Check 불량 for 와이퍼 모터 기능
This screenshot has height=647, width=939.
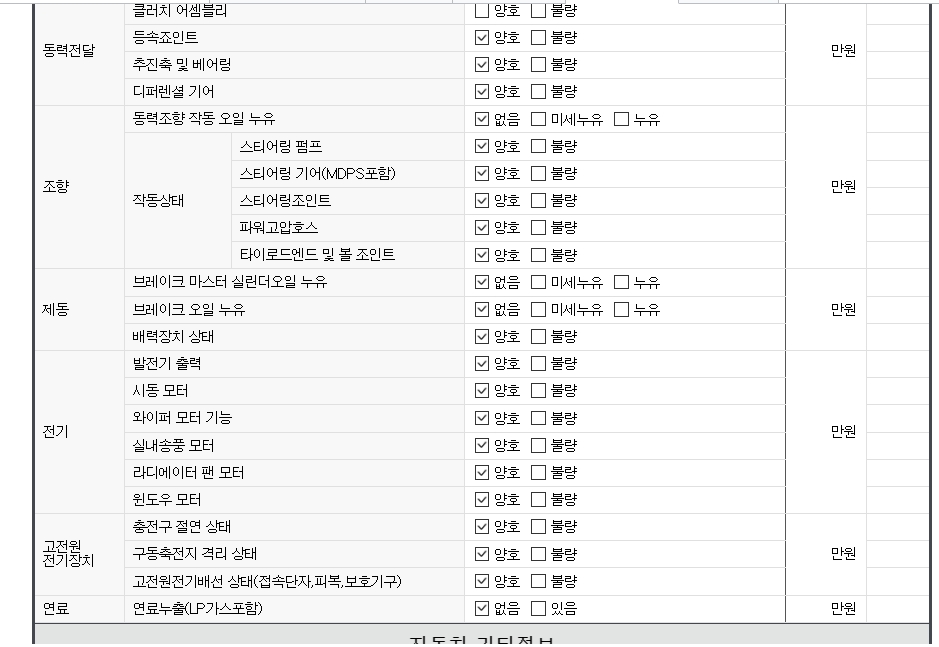point(538,418)
